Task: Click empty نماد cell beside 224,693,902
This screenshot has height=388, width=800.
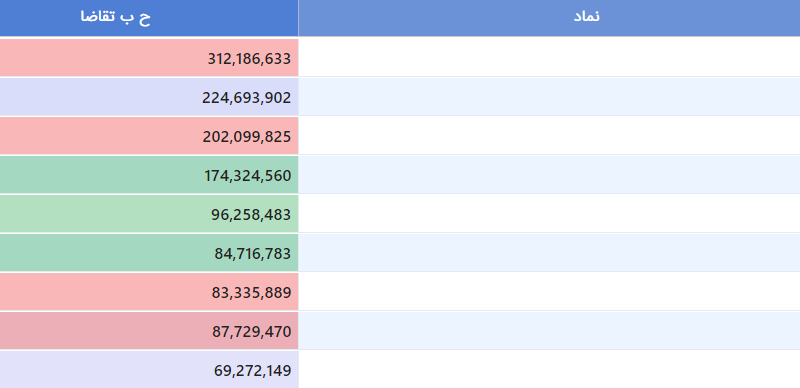Action: tap(549, 97)
